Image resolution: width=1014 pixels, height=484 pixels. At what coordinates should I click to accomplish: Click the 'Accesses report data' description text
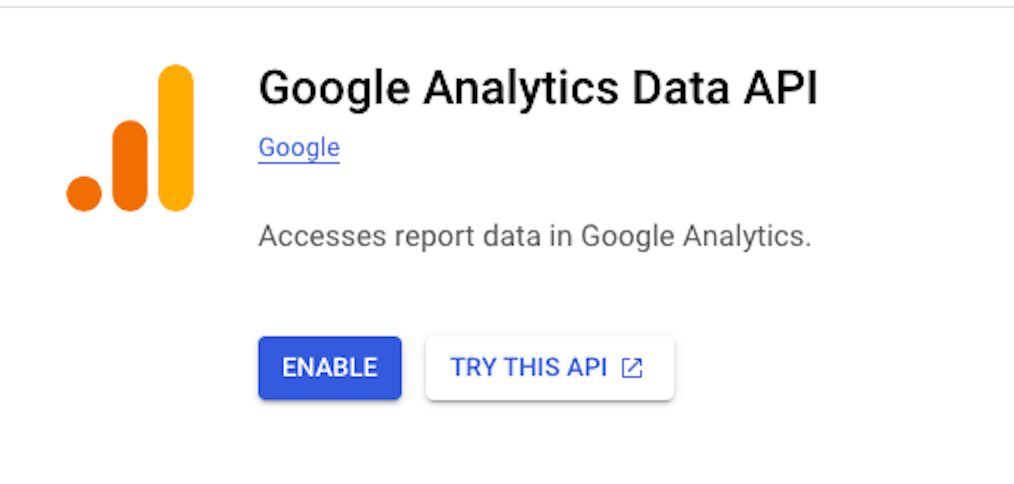coord(534,236)
